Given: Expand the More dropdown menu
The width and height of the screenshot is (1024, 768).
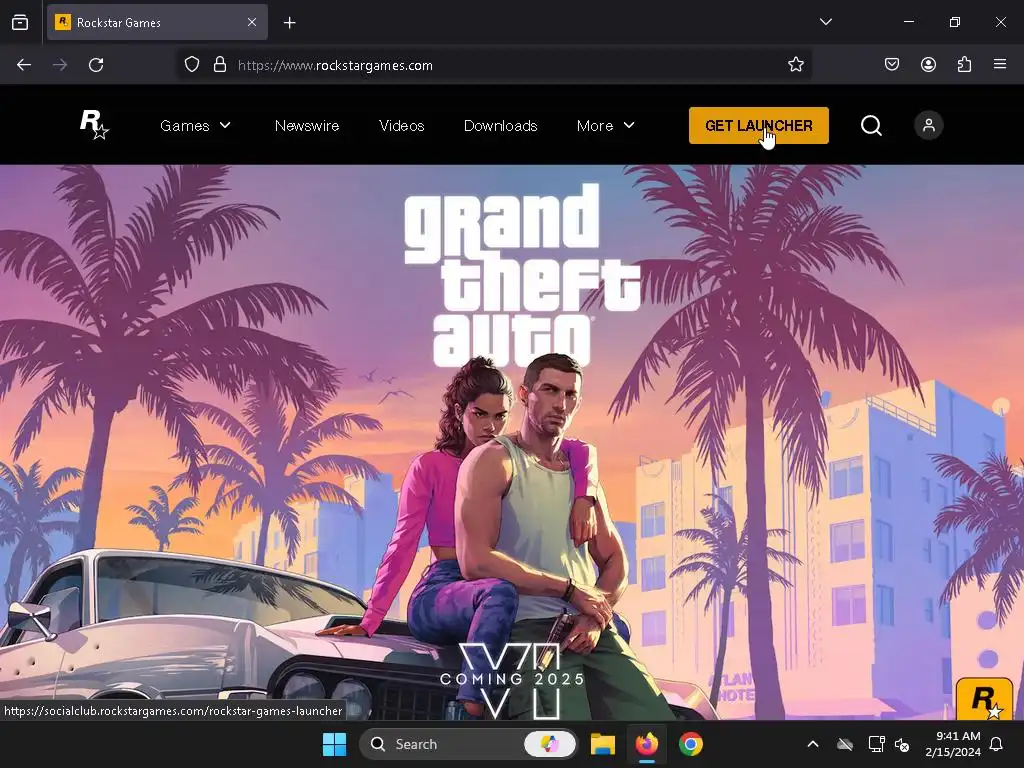Looking at the screenshot, I should tap(605, 125).
